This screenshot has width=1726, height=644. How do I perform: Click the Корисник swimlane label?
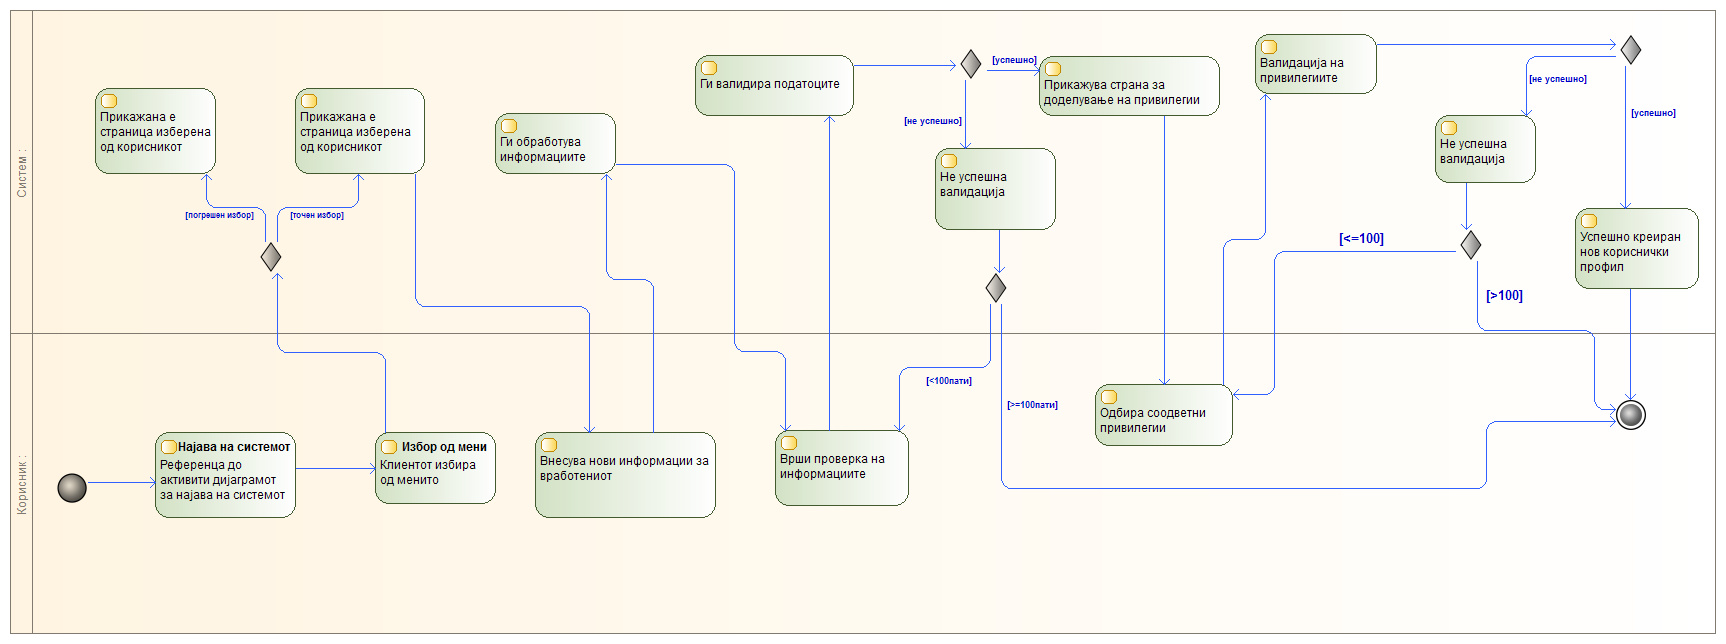click(22, 485)
